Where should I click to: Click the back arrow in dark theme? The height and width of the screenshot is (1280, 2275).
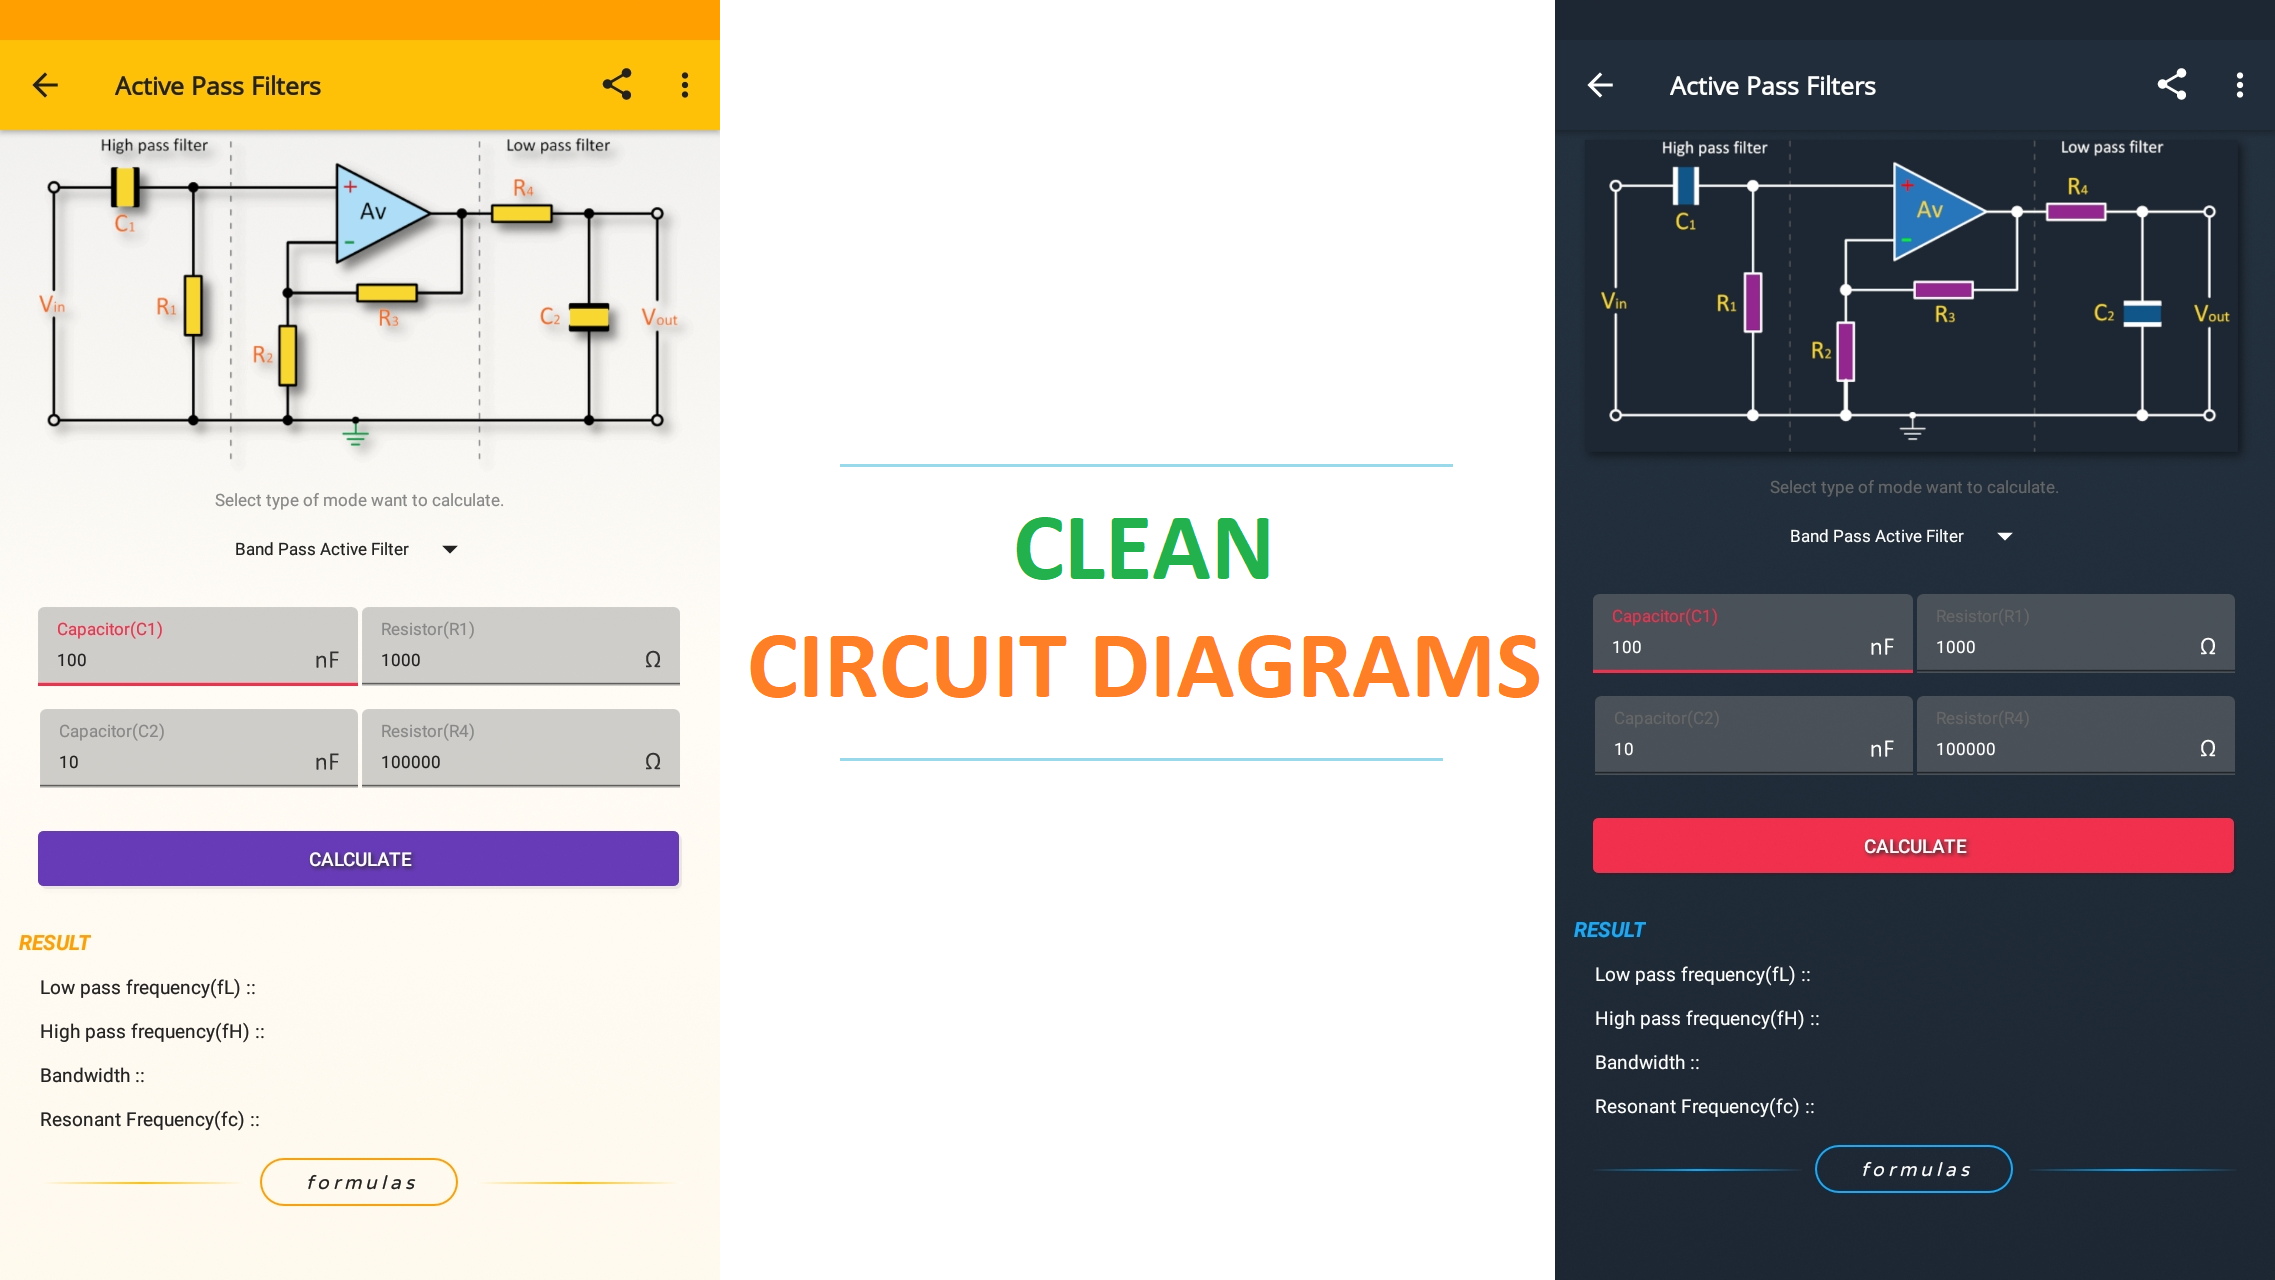[x=1600, y=84]
